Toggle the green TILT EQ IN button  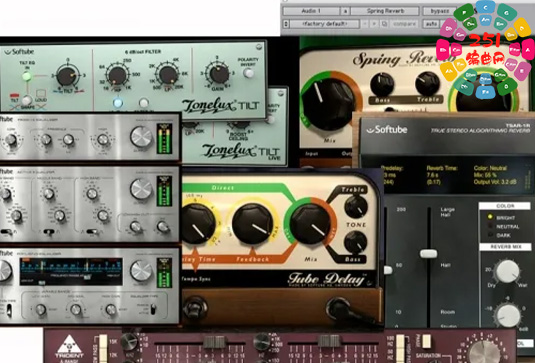tap(26, 76)
